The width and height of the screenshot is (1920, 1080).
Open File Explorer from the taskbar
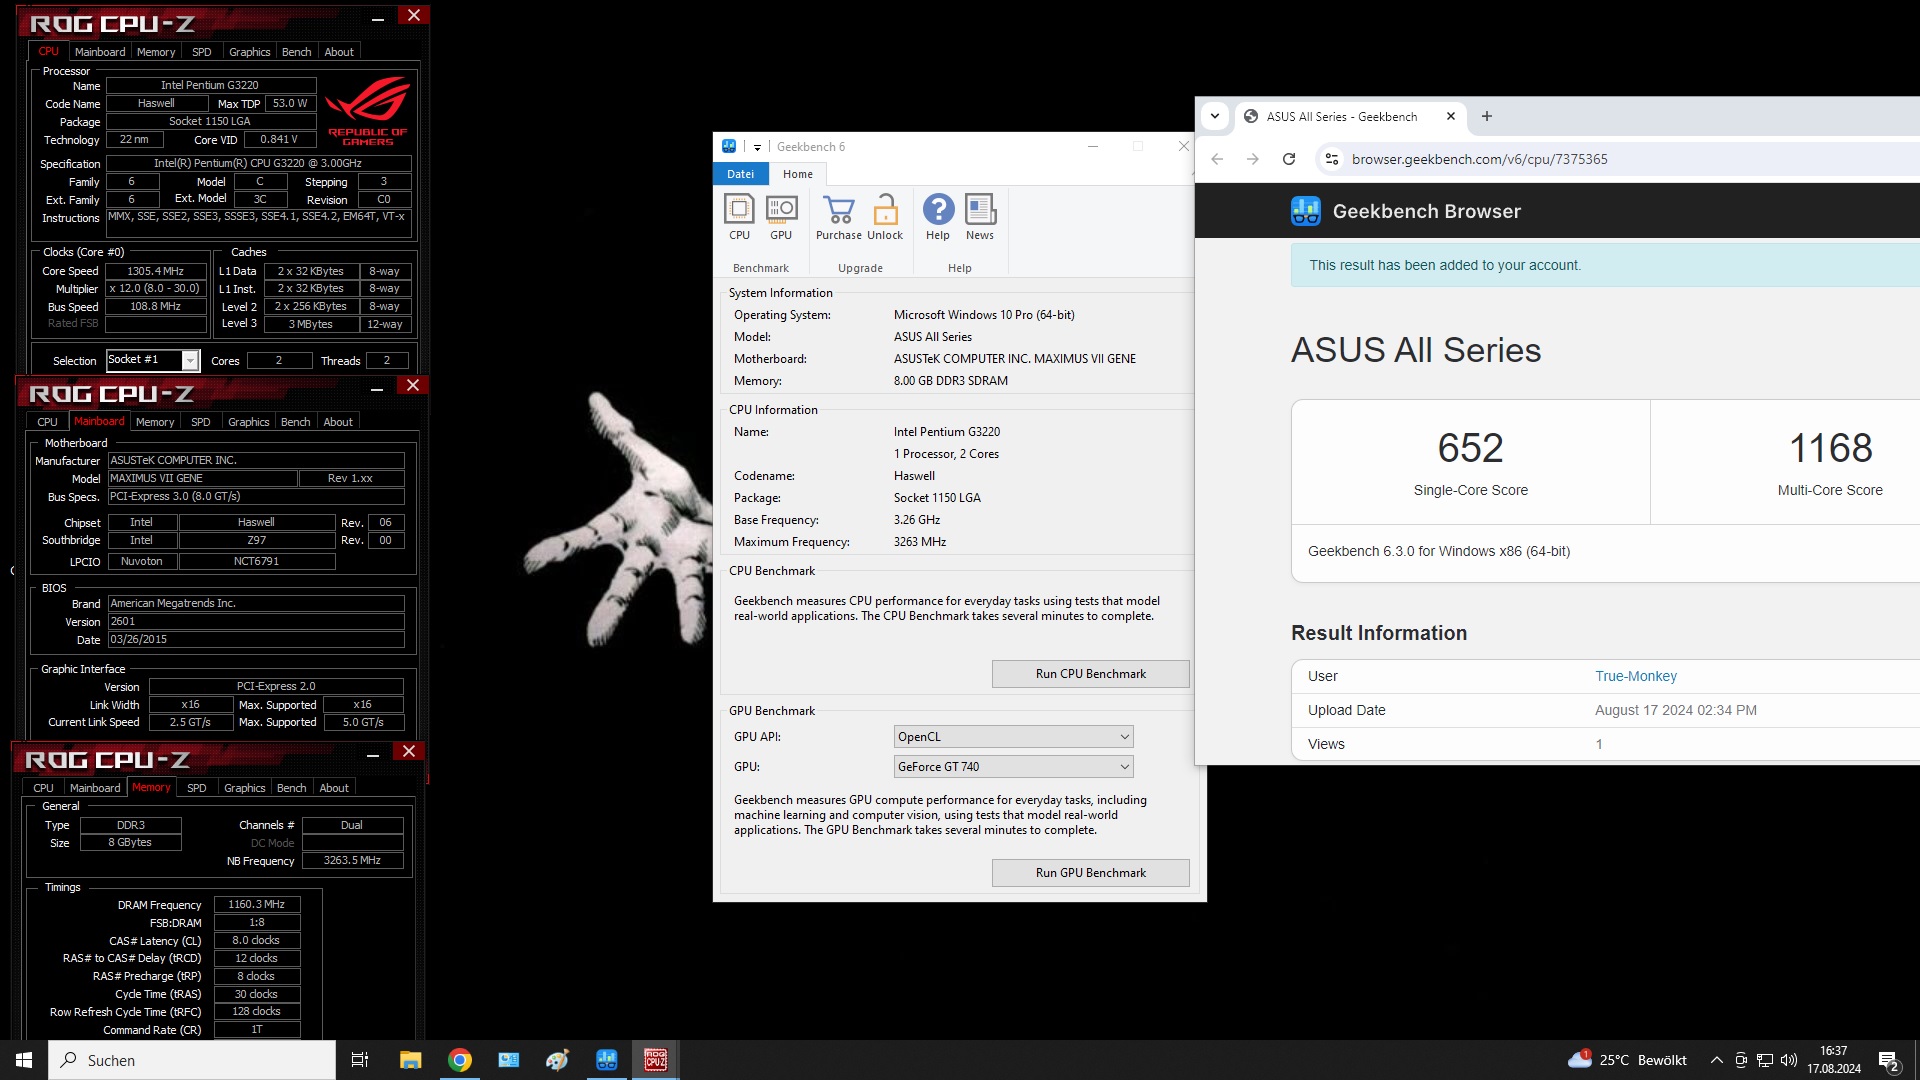[411, 1060]
